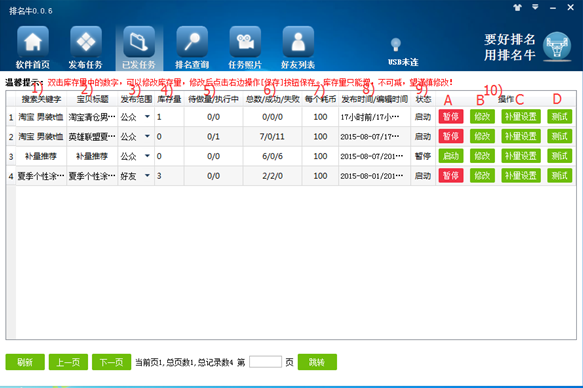Click 启动 button in row 3

[451, 156]
